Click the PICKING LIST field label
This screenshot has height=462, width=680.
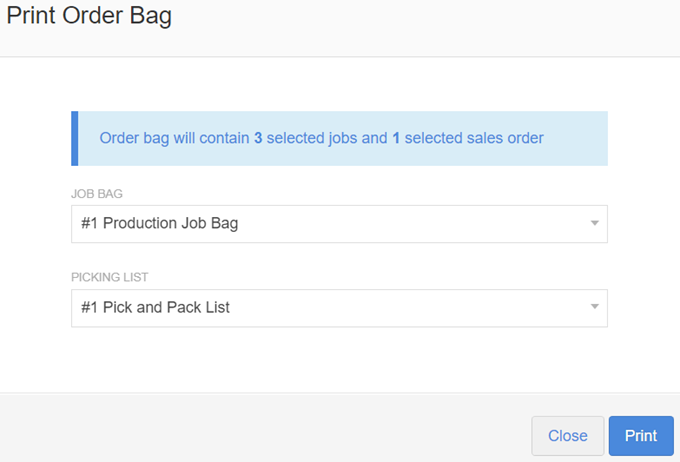[x=112, y=276]
